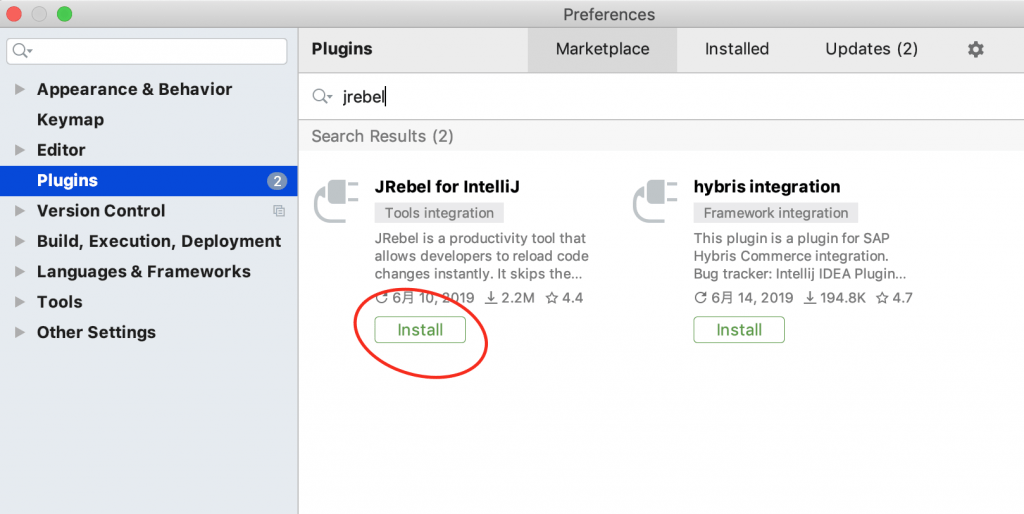Click the plugins settings gear icon

pos(976,49)
